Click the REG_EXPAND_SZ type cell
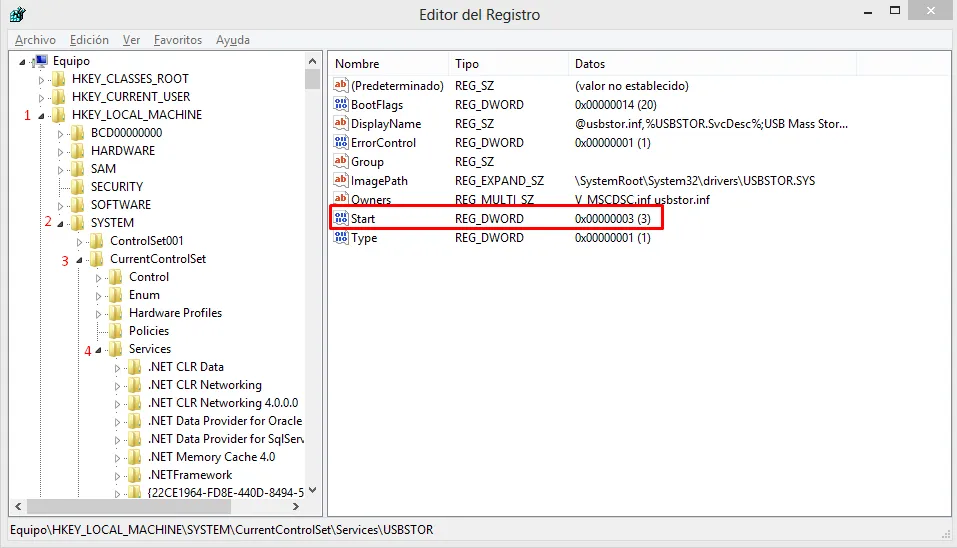This screenshot has width=957, height=548. click(499, 181)
